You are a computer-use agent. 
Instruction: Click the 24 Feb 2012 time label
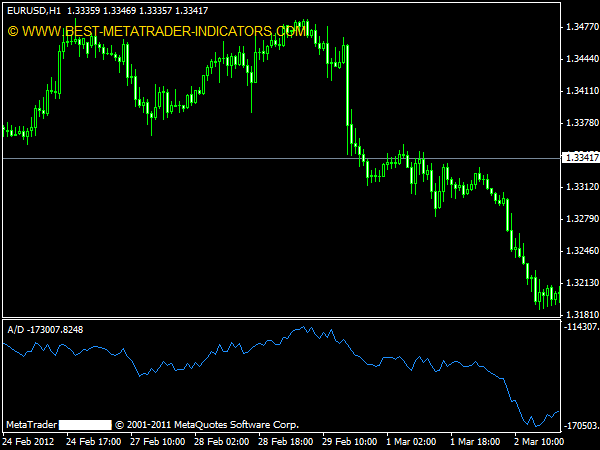[28, 442]
